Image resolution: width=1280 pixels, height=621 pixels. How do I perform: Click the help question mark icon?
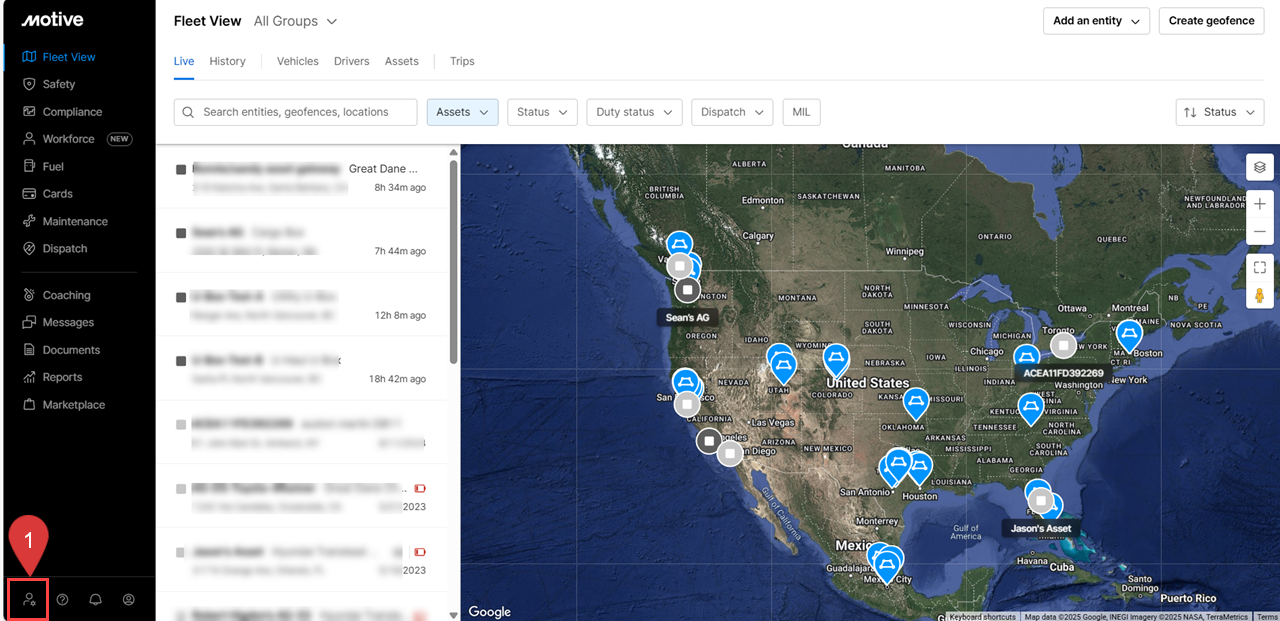(62, 599)
